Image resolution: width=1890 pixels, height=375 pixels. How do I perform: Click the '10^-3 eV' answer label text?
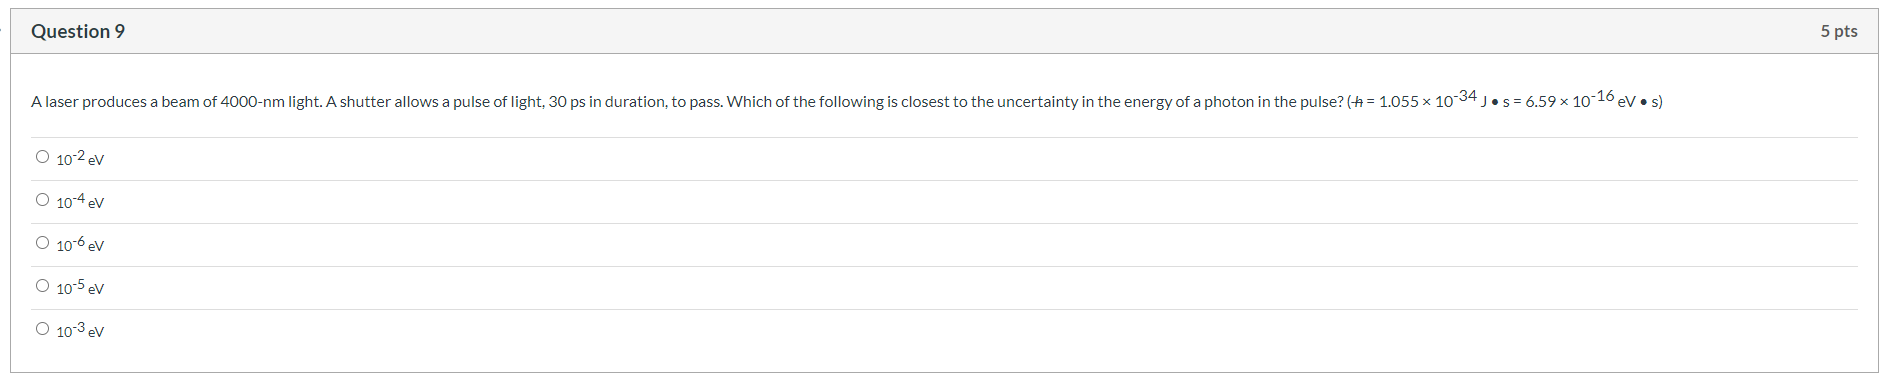[x=80, y=330]
